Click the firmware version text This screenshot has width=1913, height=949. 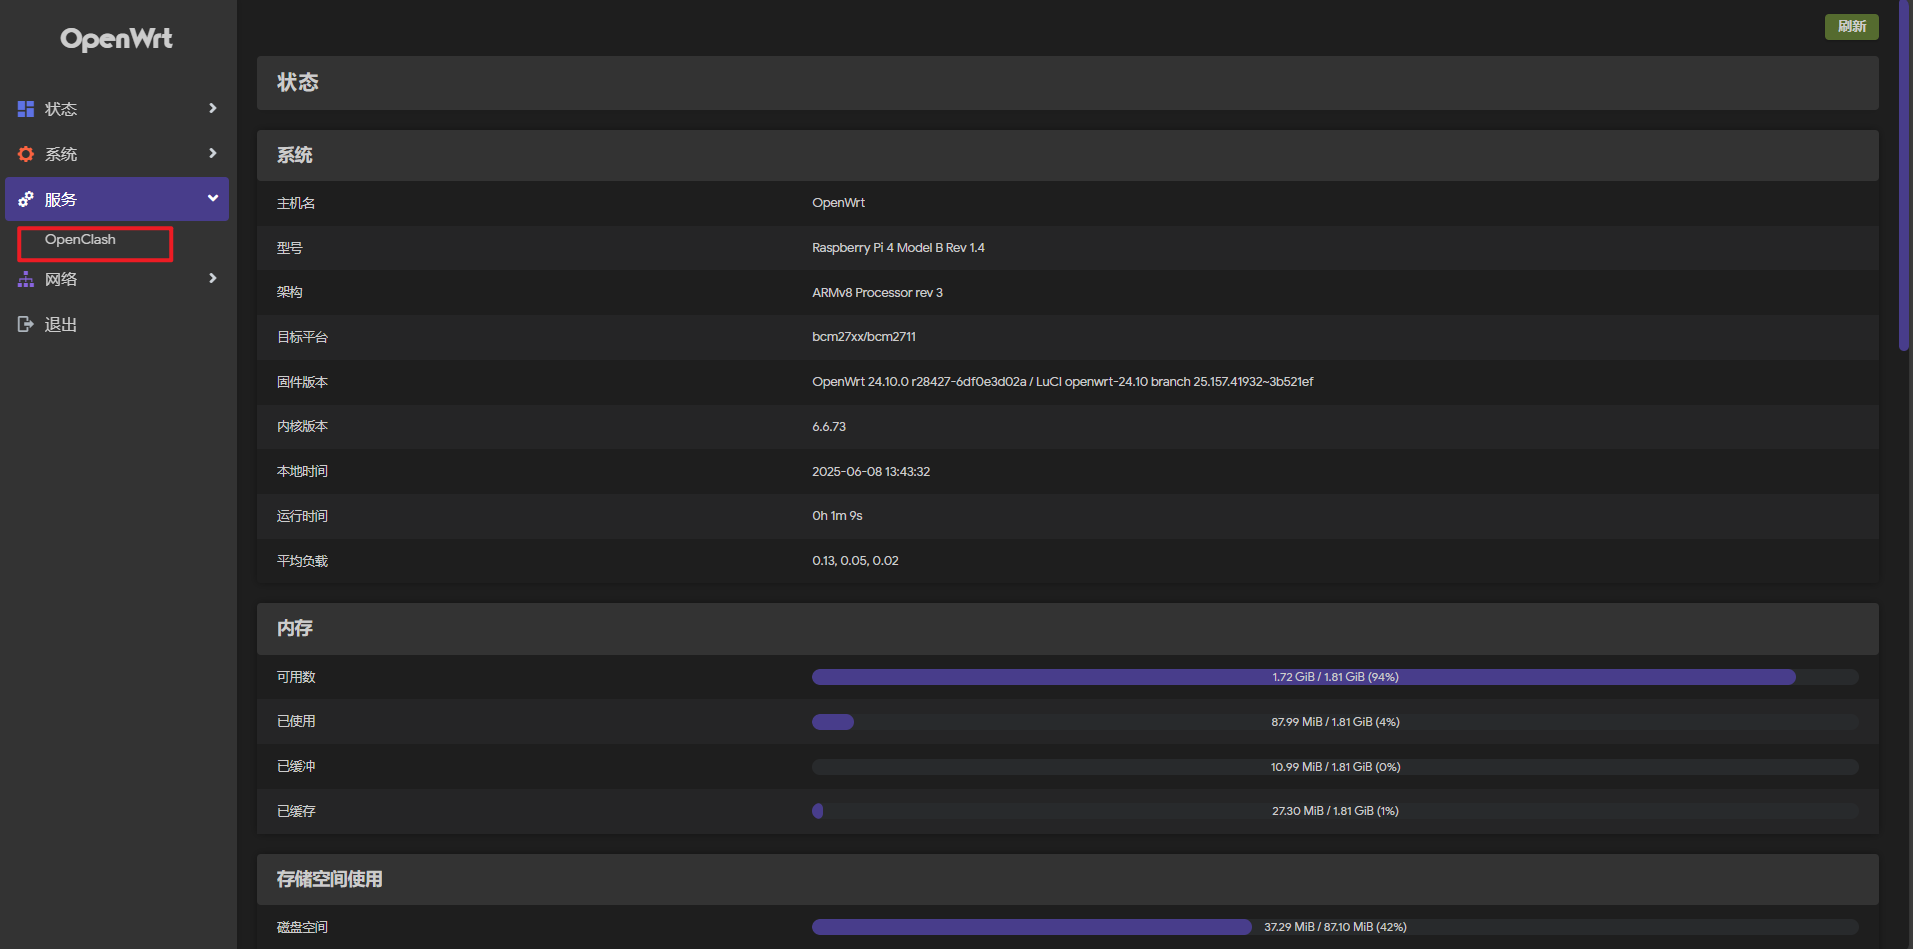[1062, 382]
